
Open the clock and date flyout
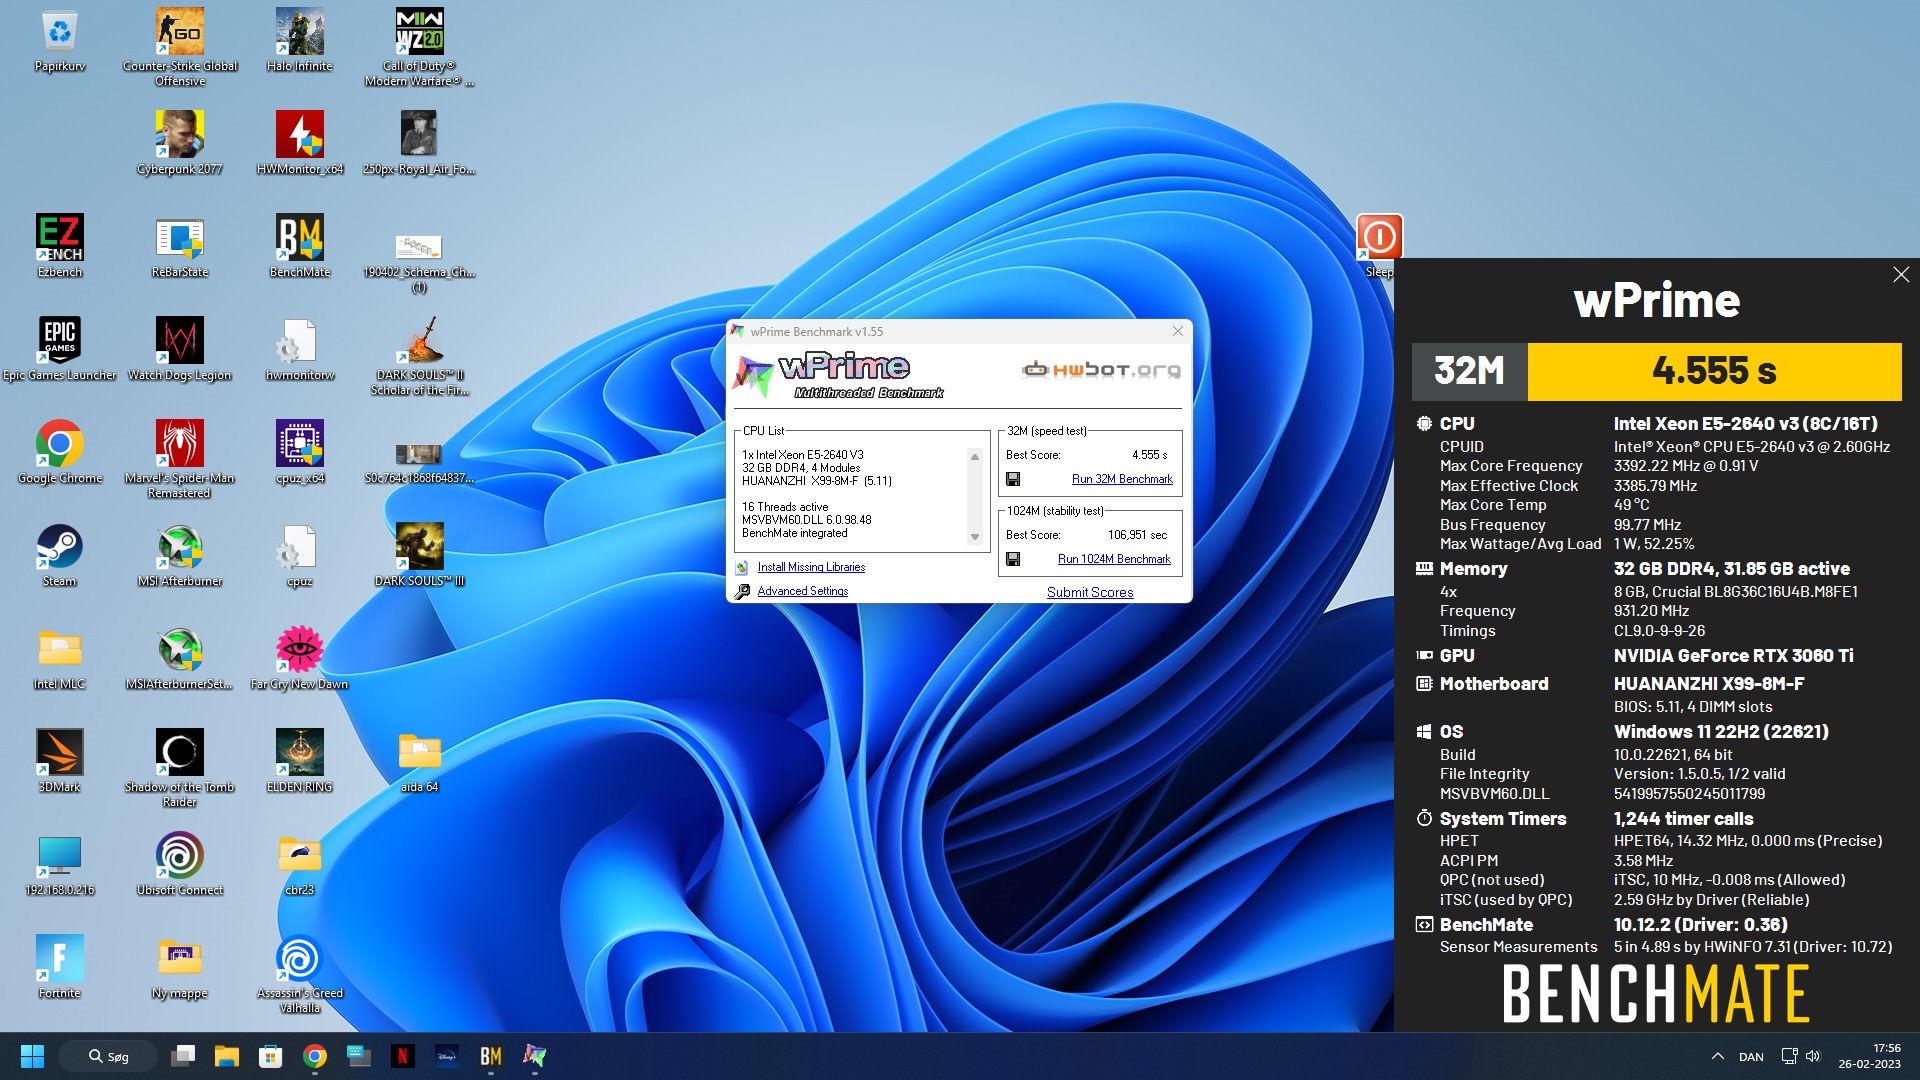[1869, 1056]
